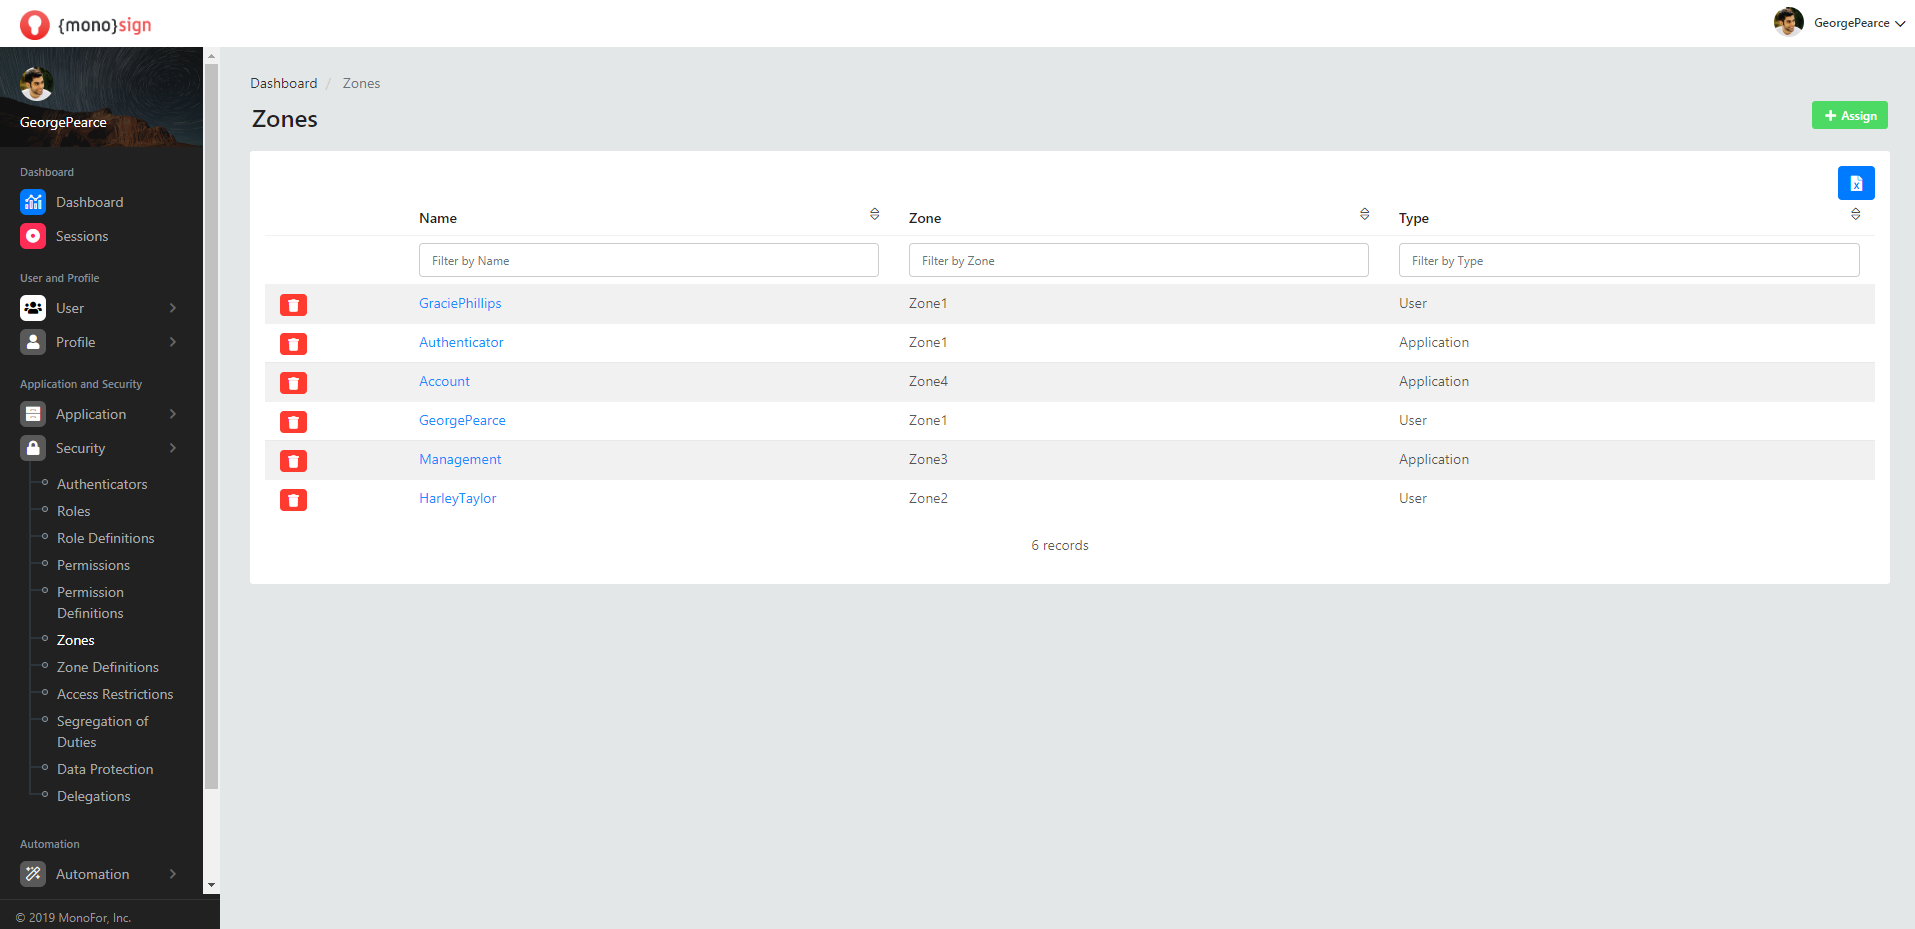Sort the table by Name column
The image size is (1915, 929).
tap(874, 214)
